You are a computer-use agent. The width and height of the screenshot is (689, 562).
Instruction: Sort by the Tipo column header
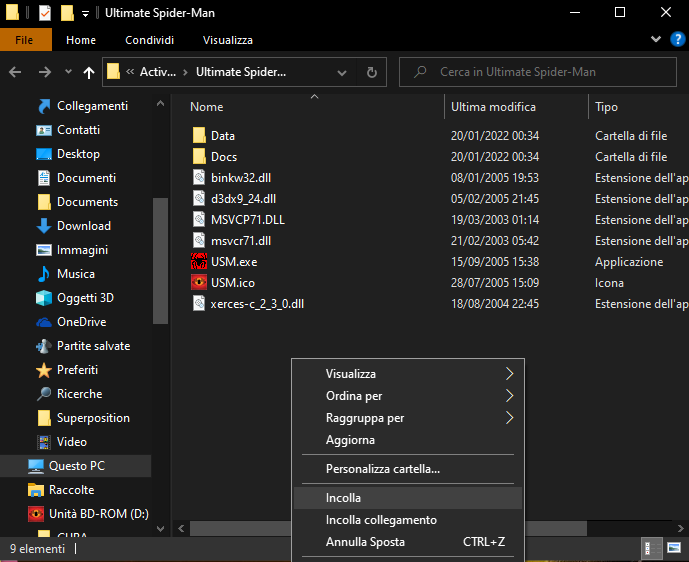639,107
